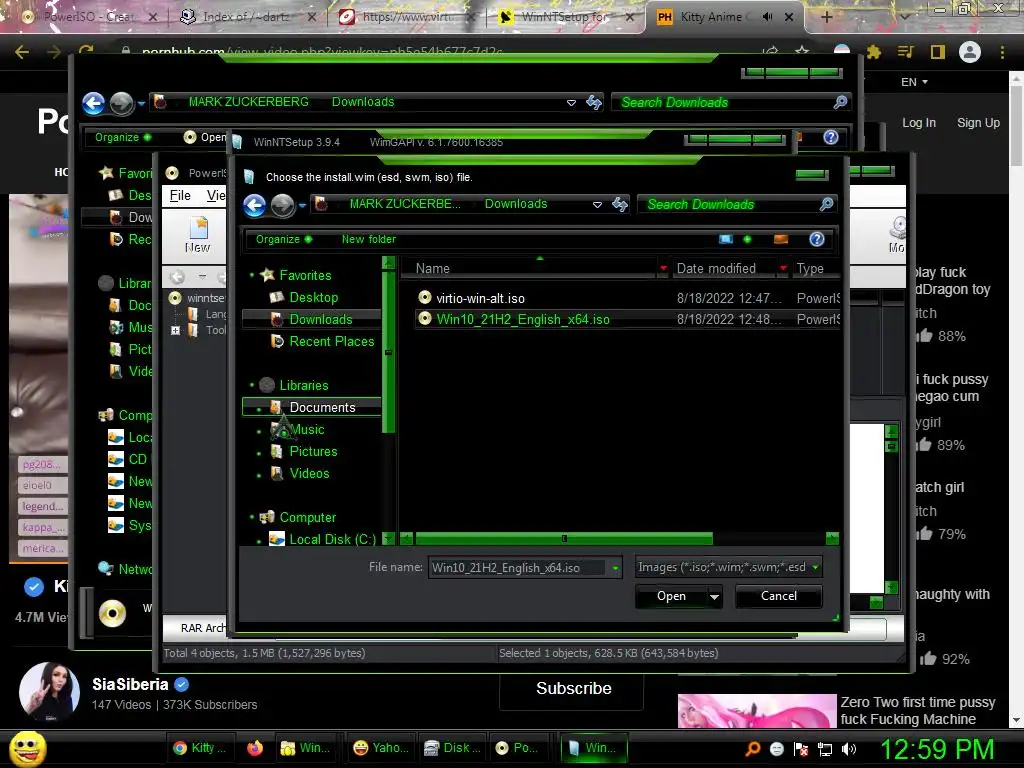Click the Forward arrow in file dialog

click(283, 205)
